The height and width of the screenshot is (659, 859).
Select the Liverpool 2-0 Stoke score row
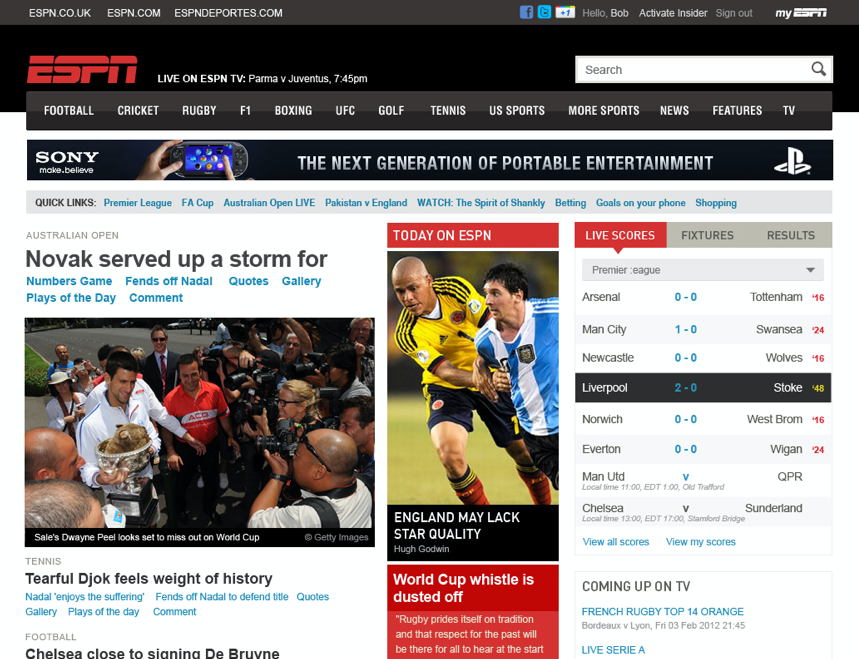coord(703,388)
